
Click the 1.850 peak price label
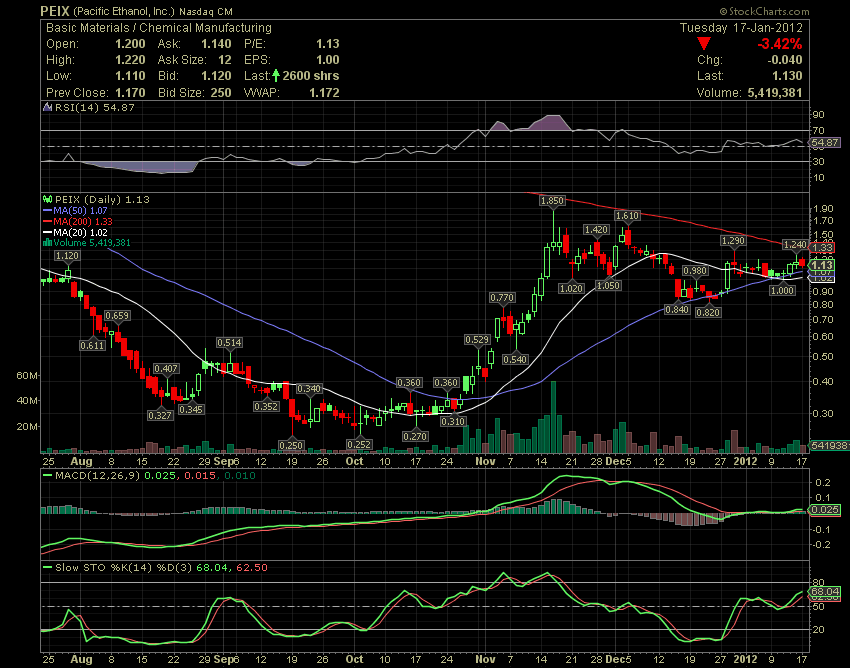click(552, 201)
